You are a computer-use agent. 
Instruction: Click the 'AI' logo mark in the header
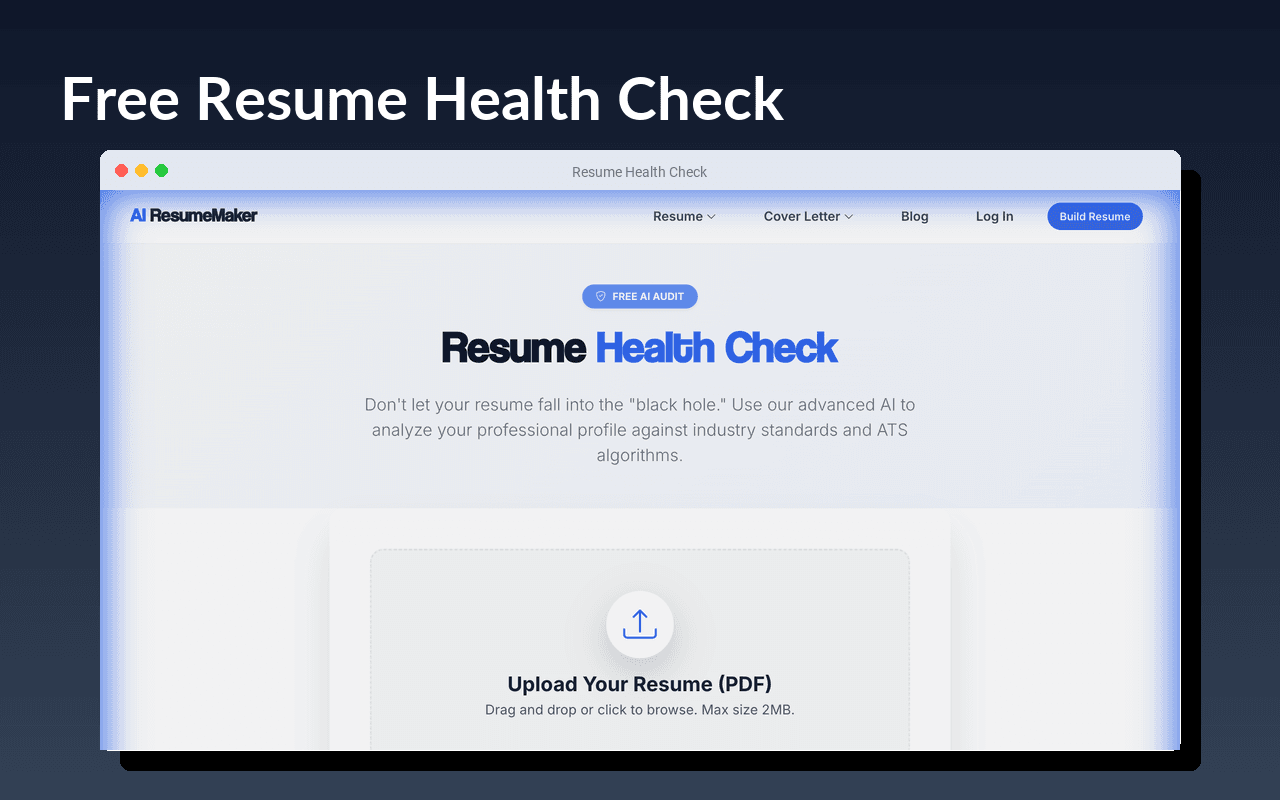coord(138,215)
